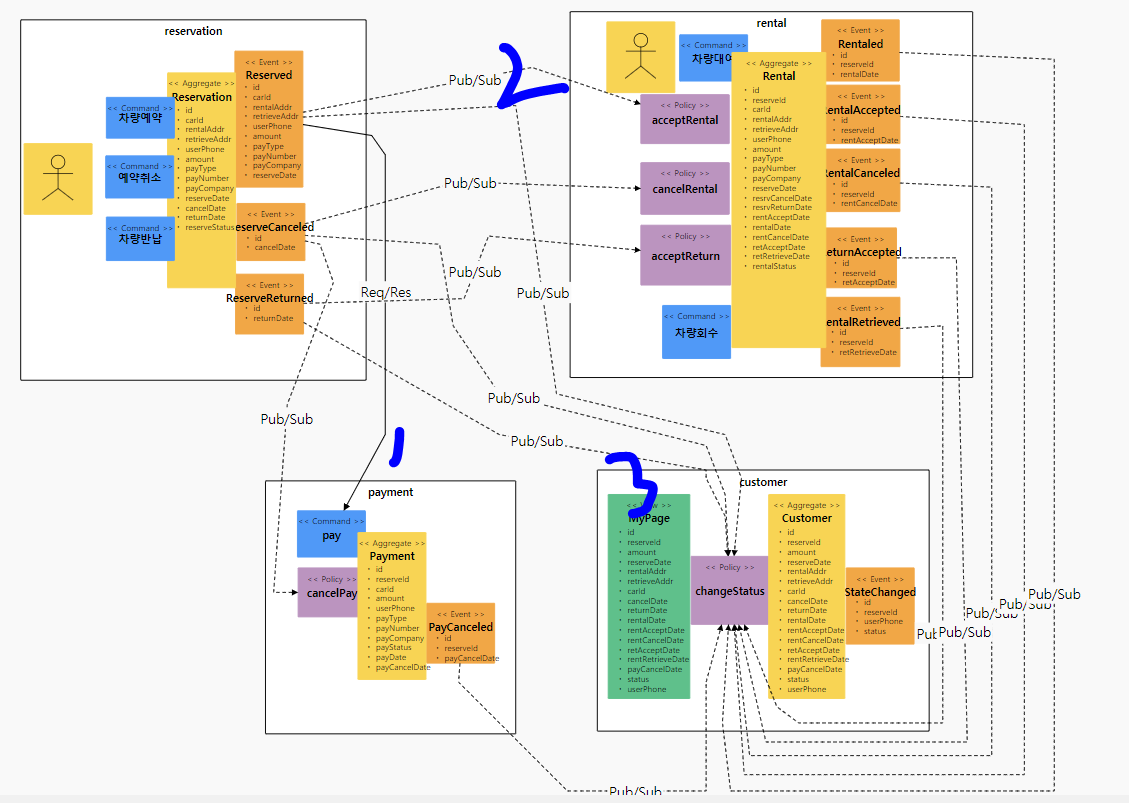Select the cancelPay policy sticky
This screenshot has width=1129, height=803.
(x=328, y=592)
